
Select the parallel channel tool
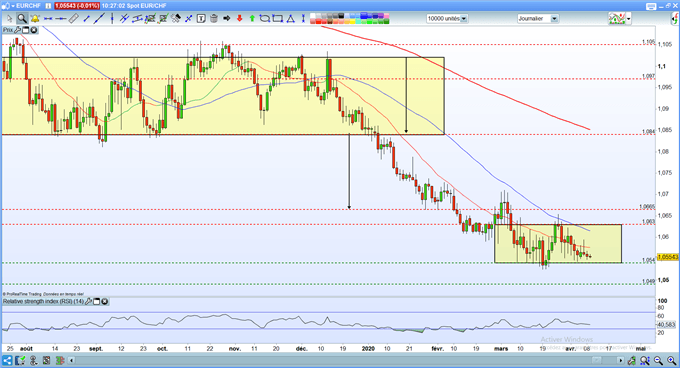click(x=137, y=19)
